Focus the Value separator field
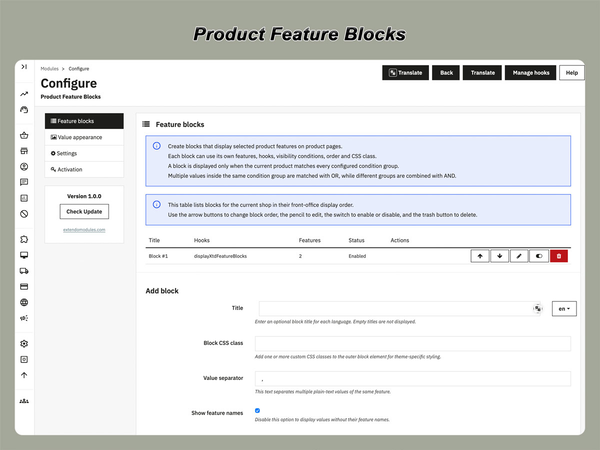 (413, 378)
